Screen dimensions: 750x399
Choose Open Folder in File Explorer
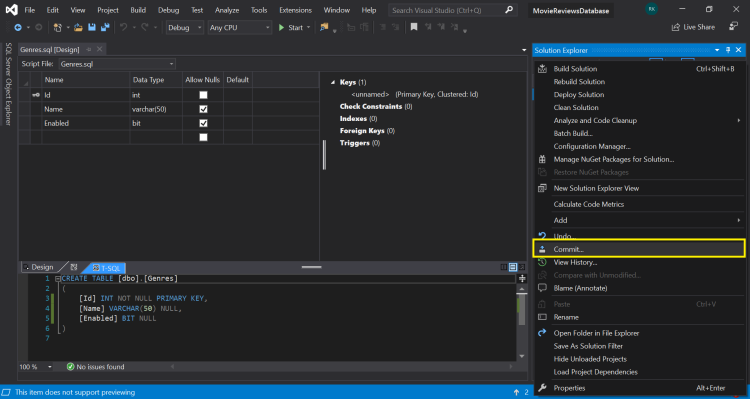coord(639,333)
